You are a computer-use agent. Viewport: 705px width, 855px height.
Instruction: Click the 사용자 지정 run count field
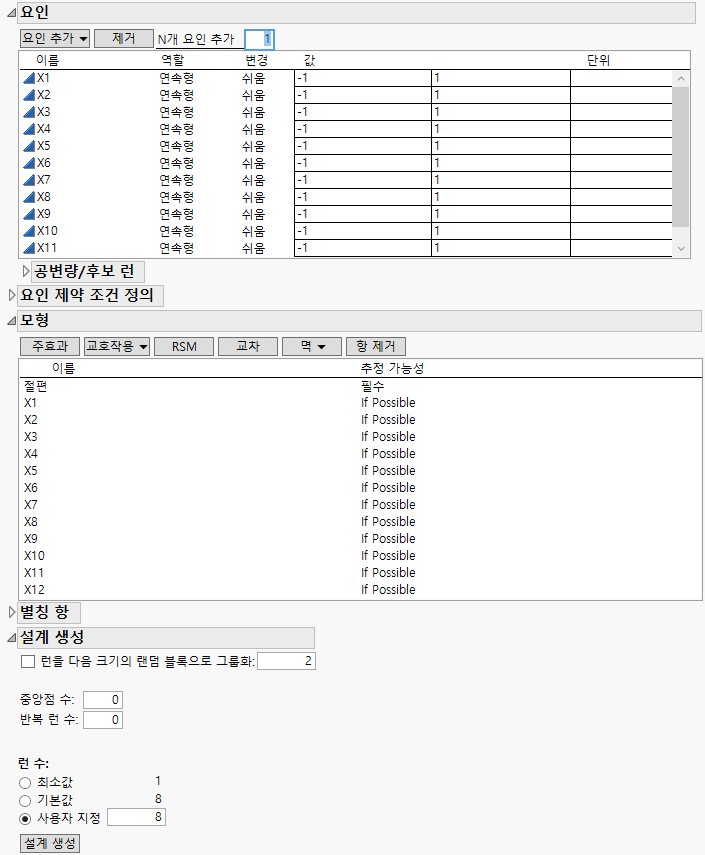pyautogui.click(x=136, y=817)
